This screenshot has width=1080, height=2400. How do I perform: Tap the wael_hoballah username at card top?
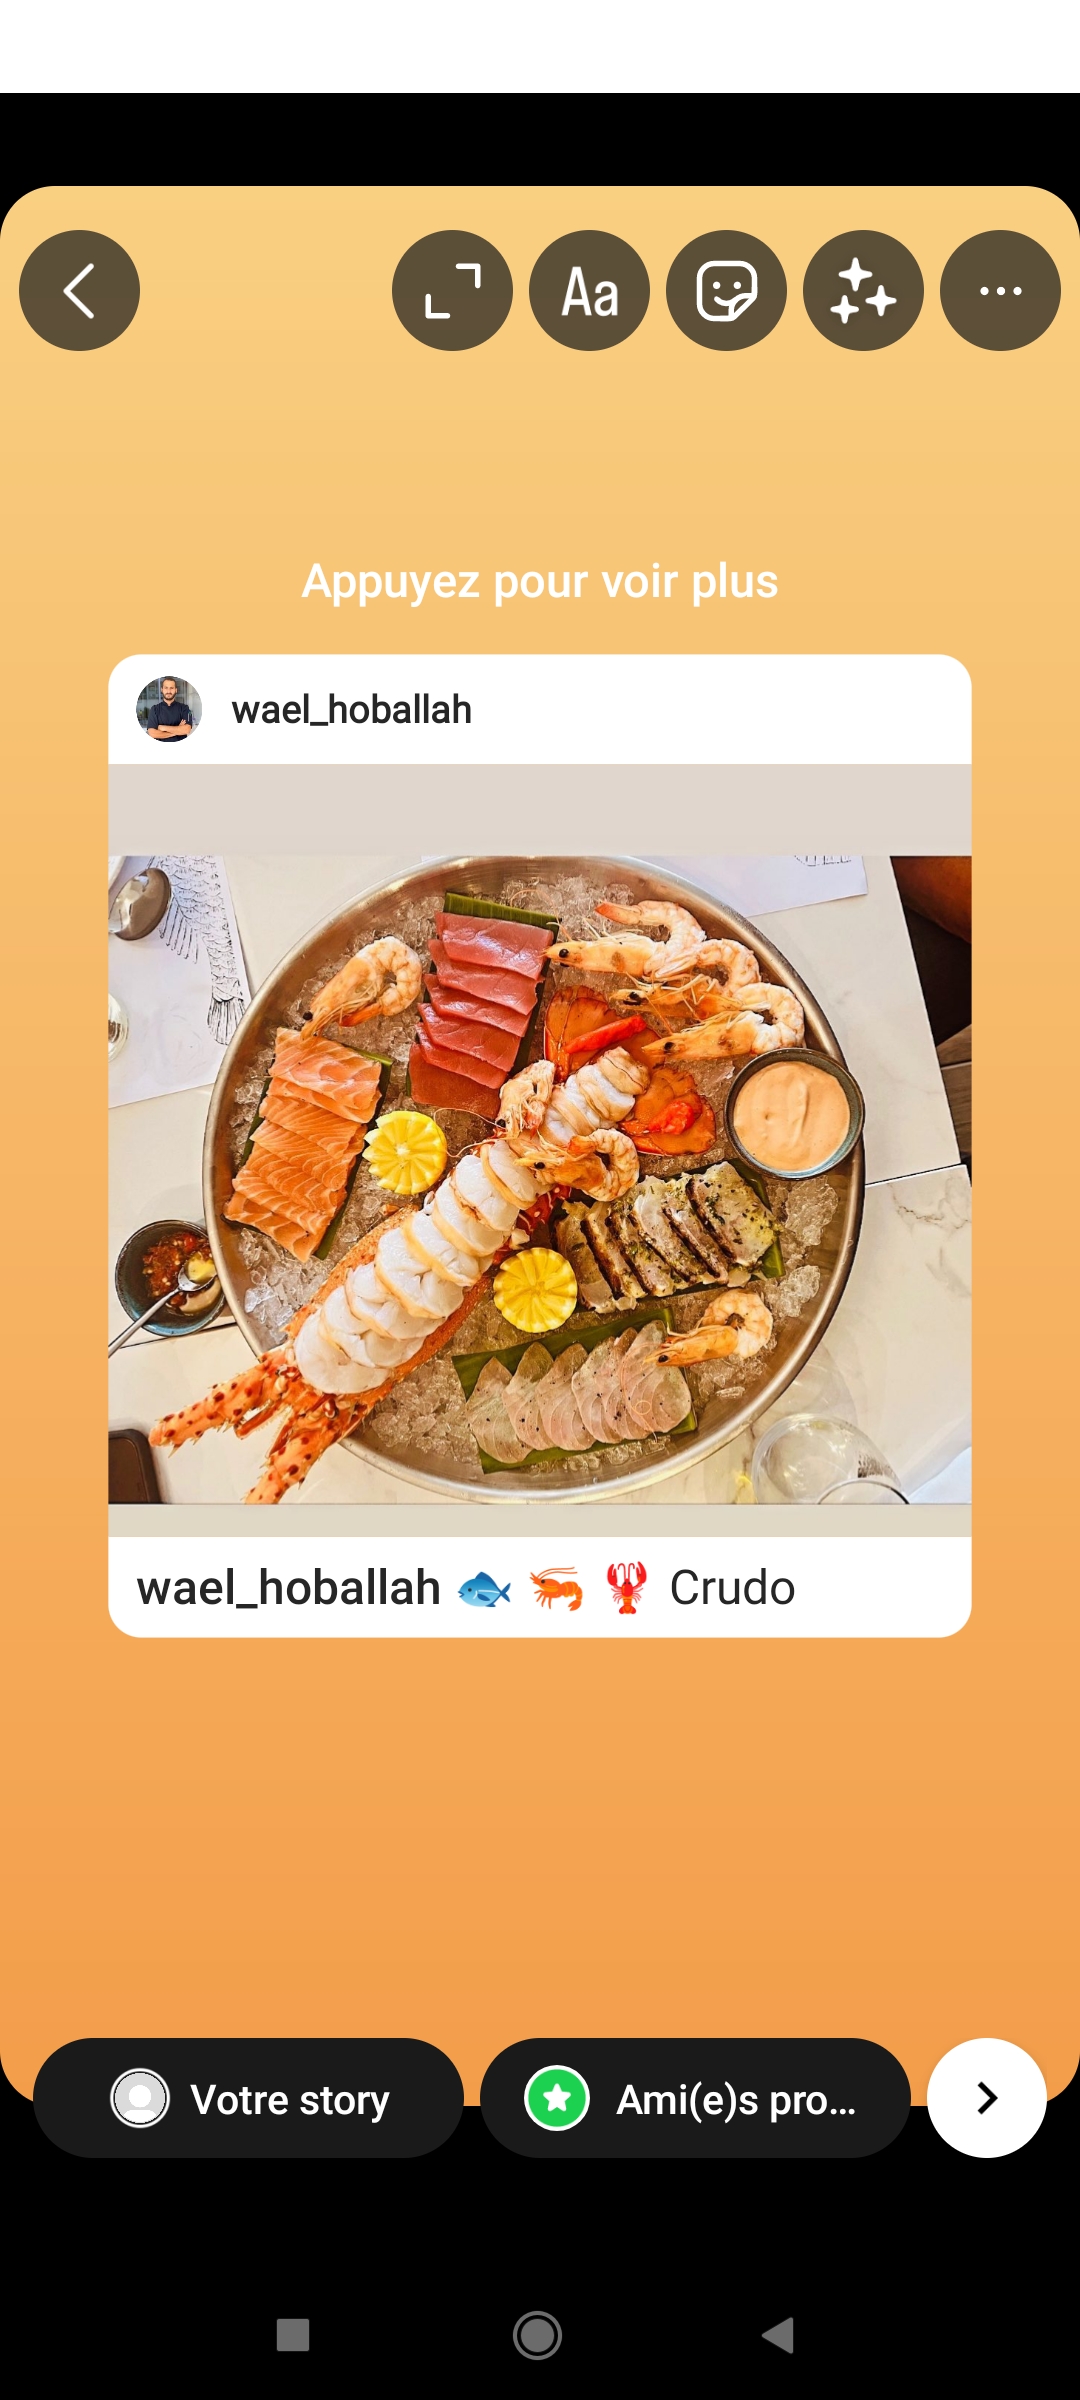click(x=352, y=710)
